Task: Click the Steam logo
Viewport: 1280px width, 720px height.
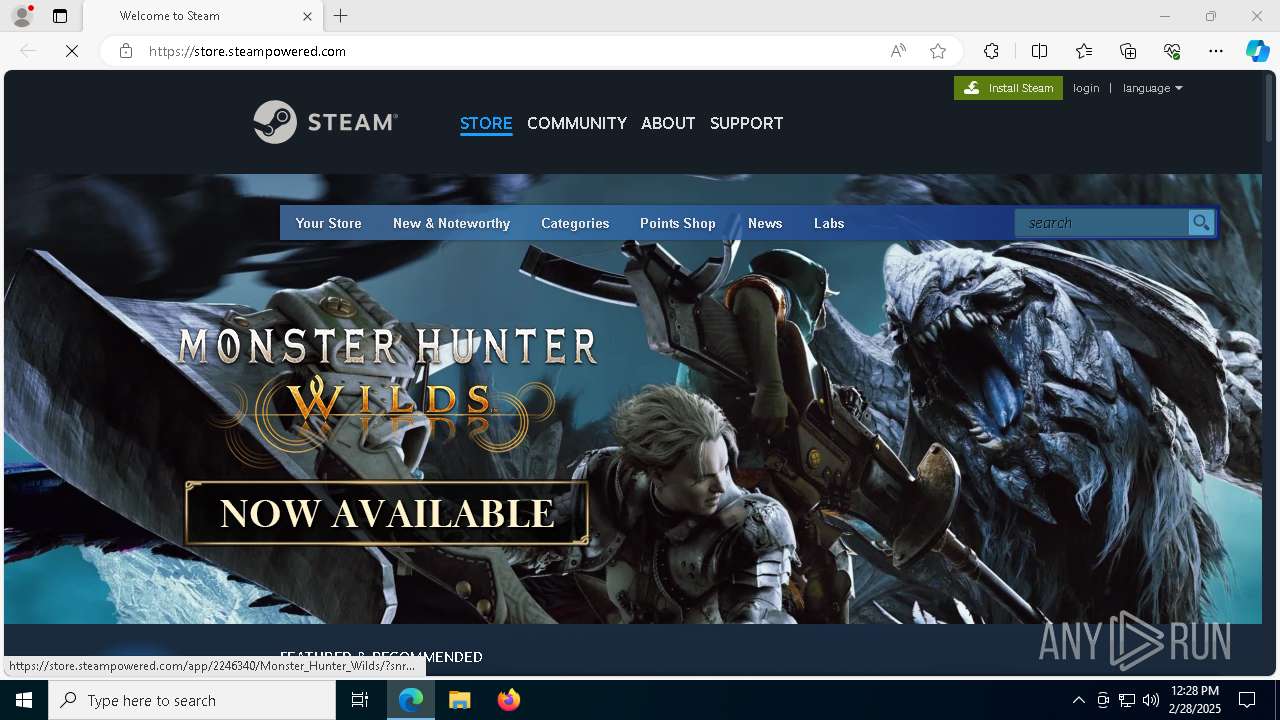Action: (325, 122)
